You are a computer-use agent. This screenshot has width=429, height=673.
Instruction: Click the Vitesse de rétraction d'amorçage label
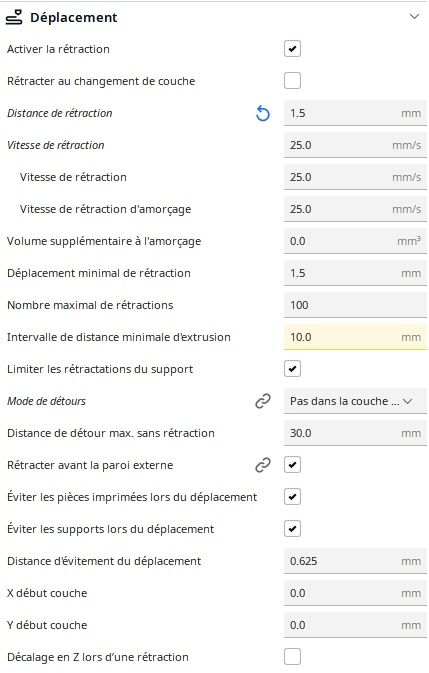tap(106, 209)
